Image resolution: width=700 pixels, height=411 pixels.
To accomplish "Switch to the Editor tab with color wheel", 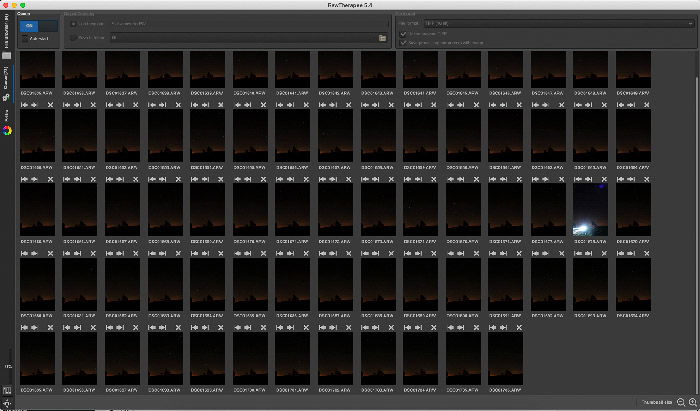I will 7,124.
